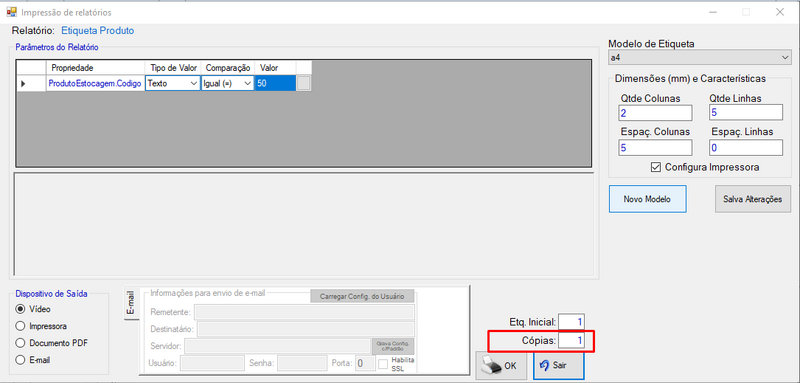Click the Tipo de Valor column header

pos(173,68)
